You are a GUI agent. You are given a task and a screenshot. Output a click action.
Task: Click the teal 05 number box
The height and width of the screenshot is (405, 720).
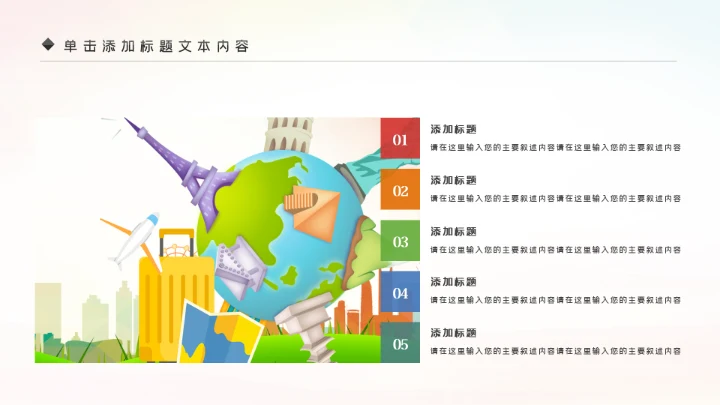pyautogui.click(x=400, y=343)
